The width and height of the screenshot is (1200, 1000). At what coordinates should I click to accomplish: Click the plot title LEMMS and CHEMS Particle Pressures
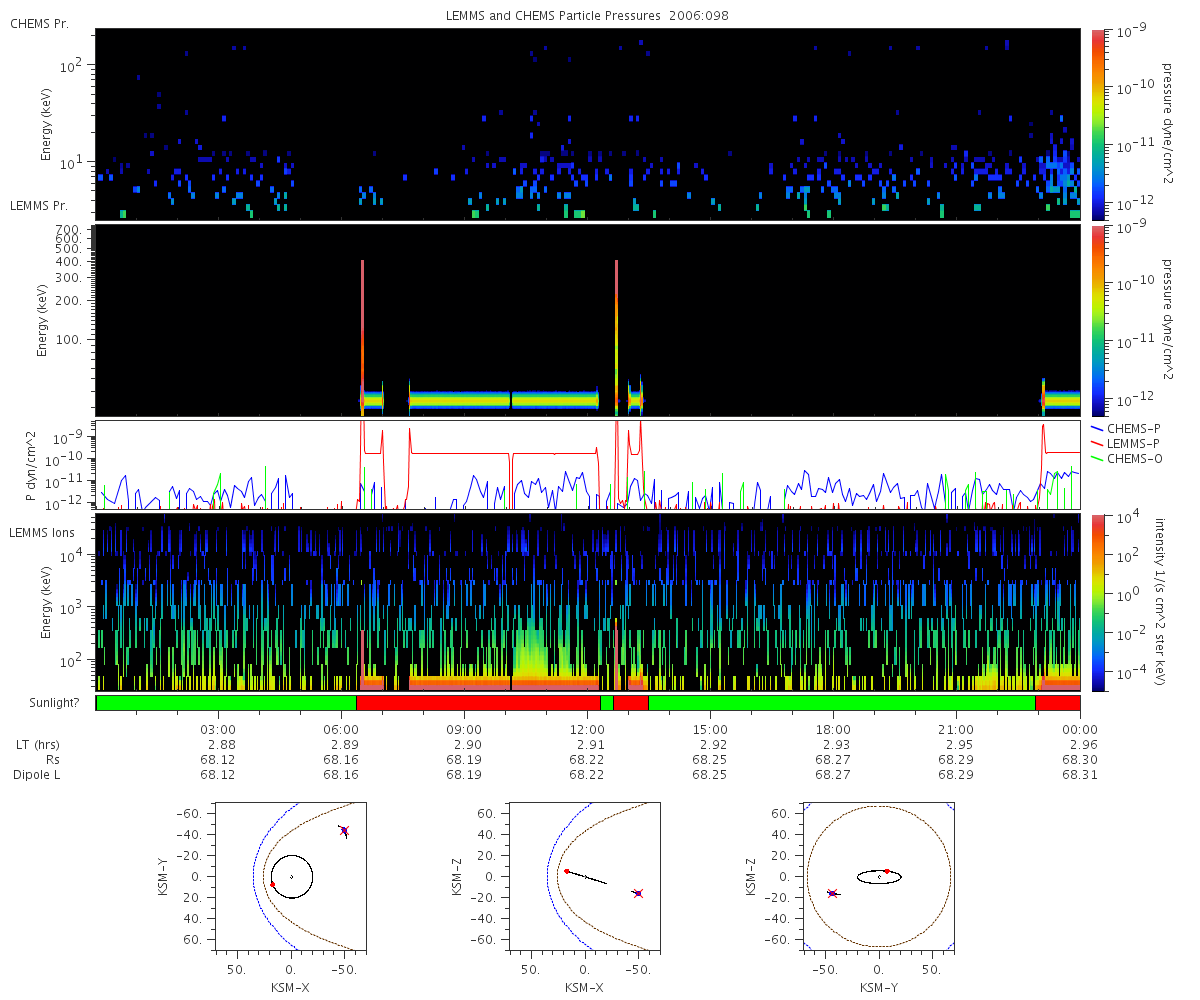click(587, 16)
